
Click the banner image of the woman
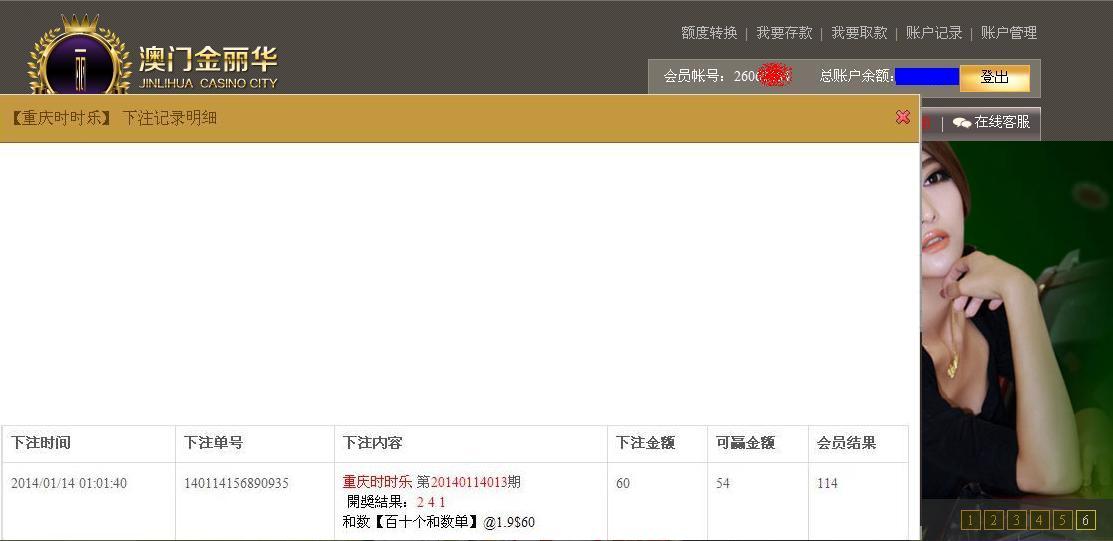pyautogui.click(x=1016, y=319)
